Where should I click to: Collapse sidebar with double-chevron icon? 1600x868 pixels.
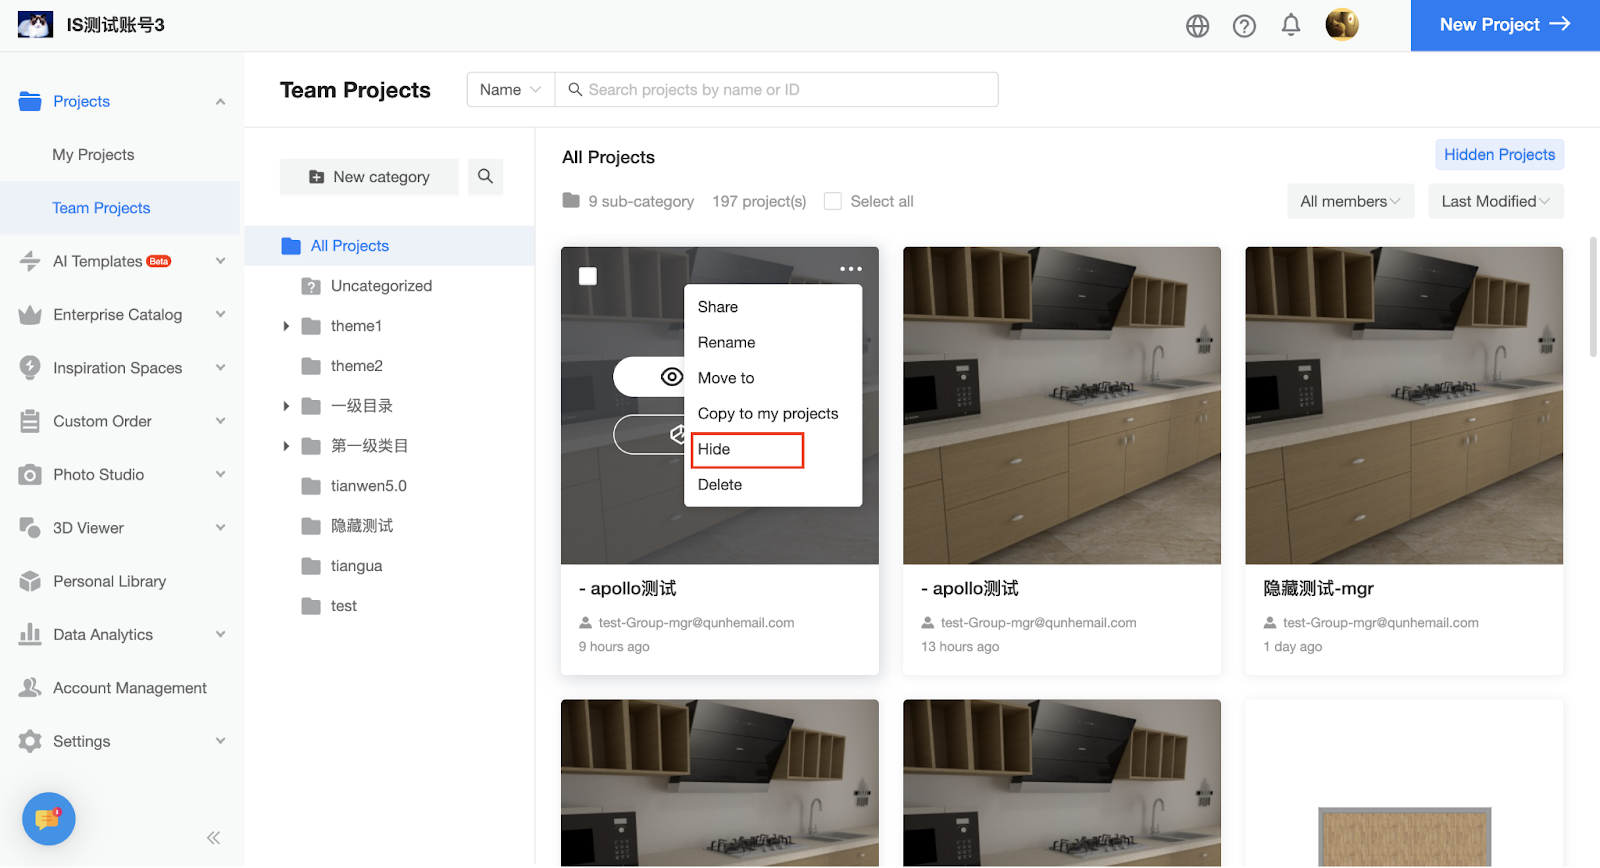point(213,838)
